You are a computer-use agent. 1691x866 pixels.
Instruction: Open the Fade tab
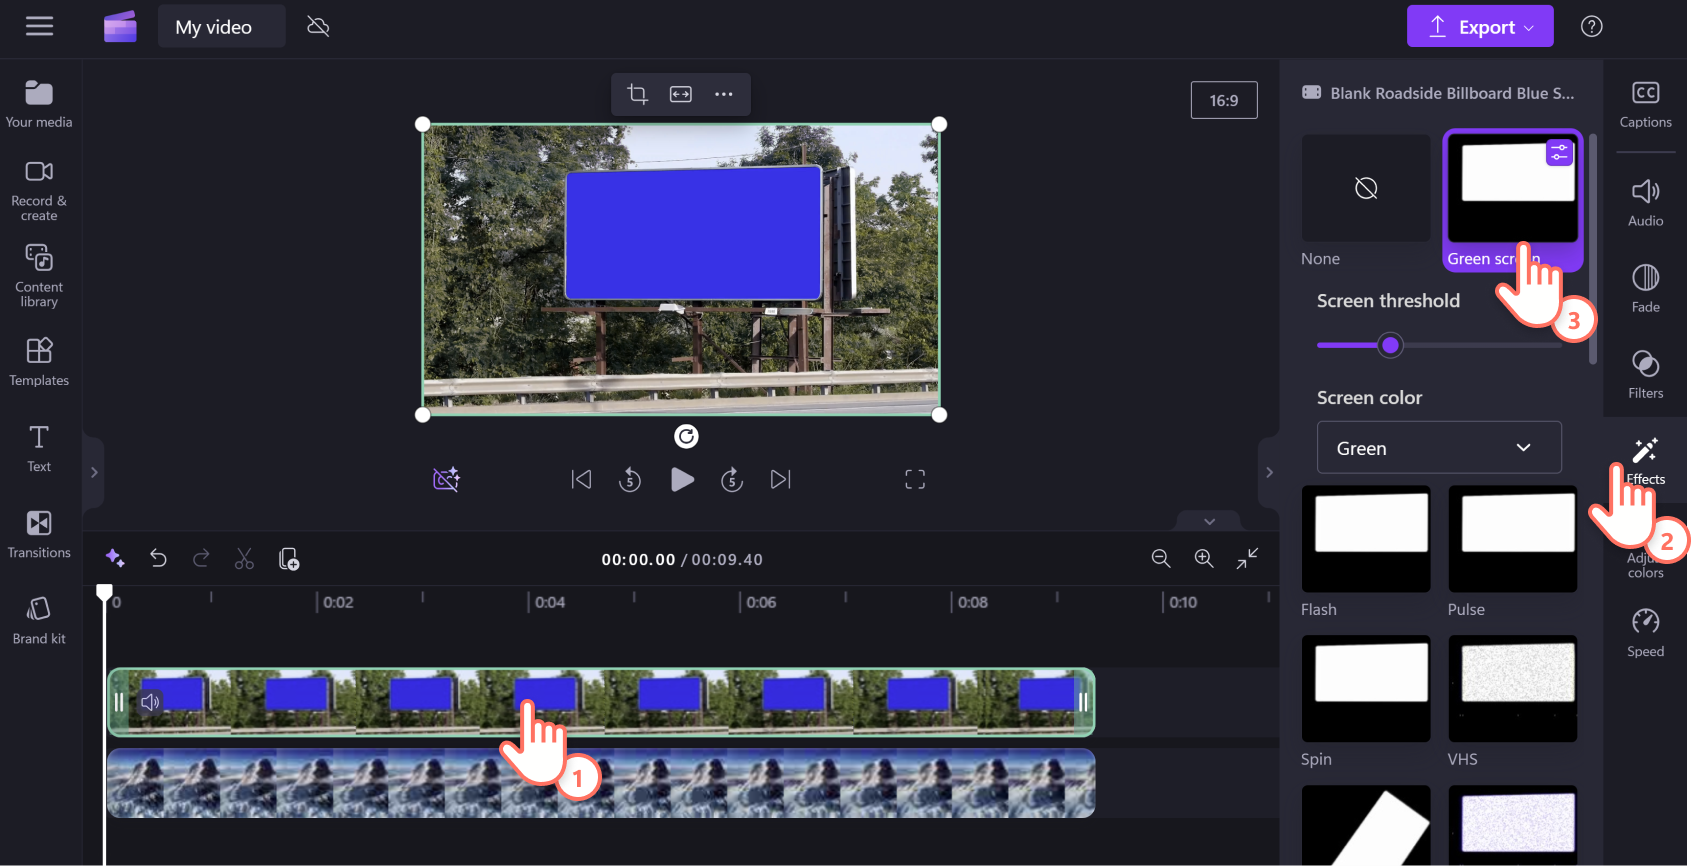point(1645,288)
